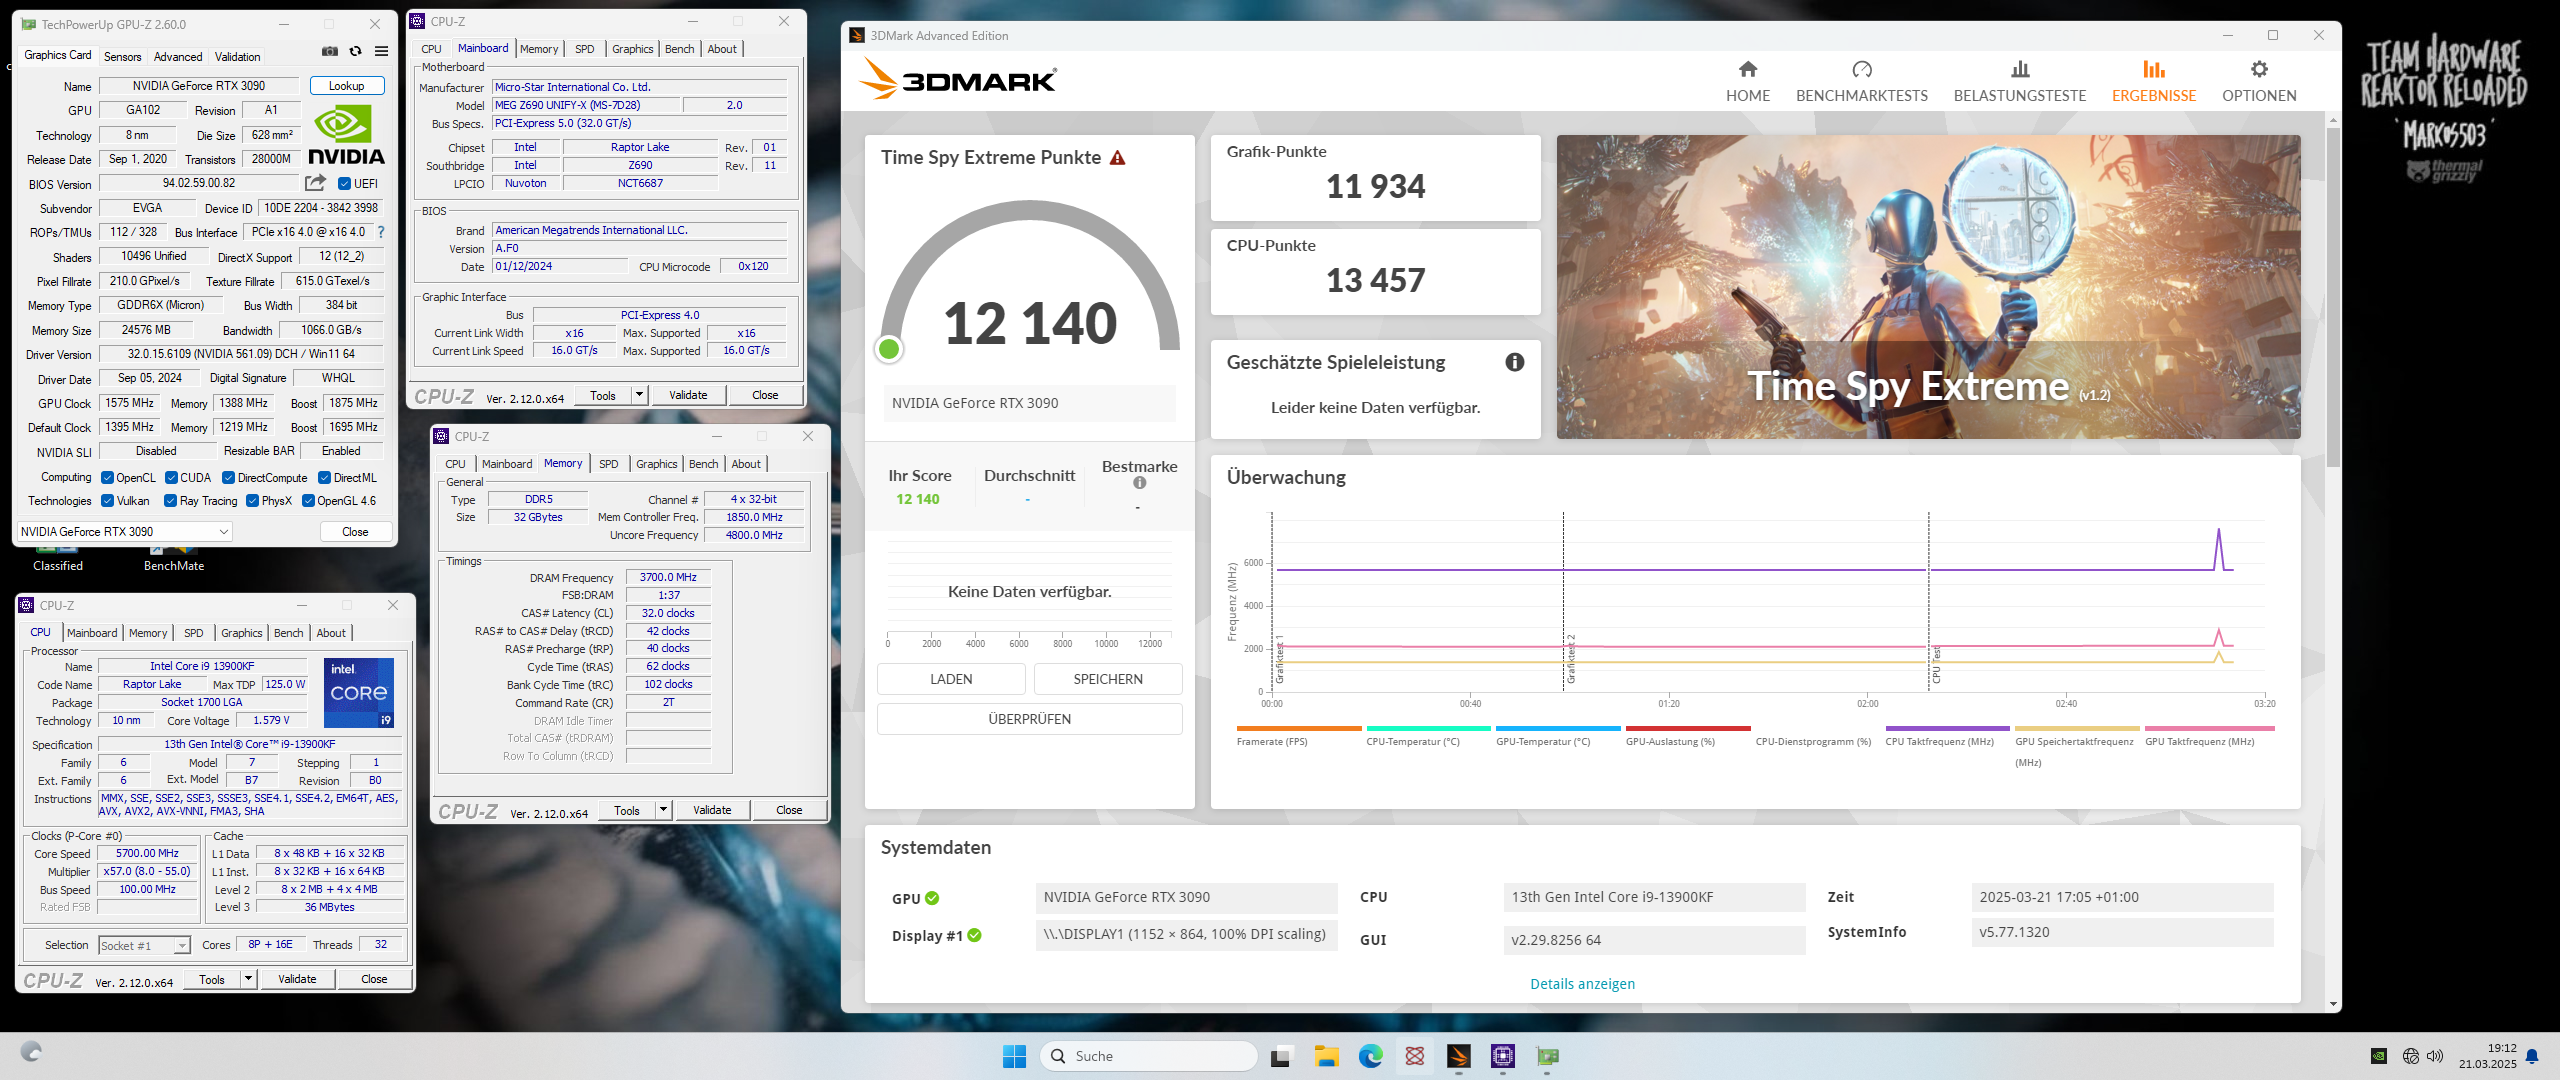Click the Lookup button in GPU-Z
2560x1080 pixels.
[347, 86]
